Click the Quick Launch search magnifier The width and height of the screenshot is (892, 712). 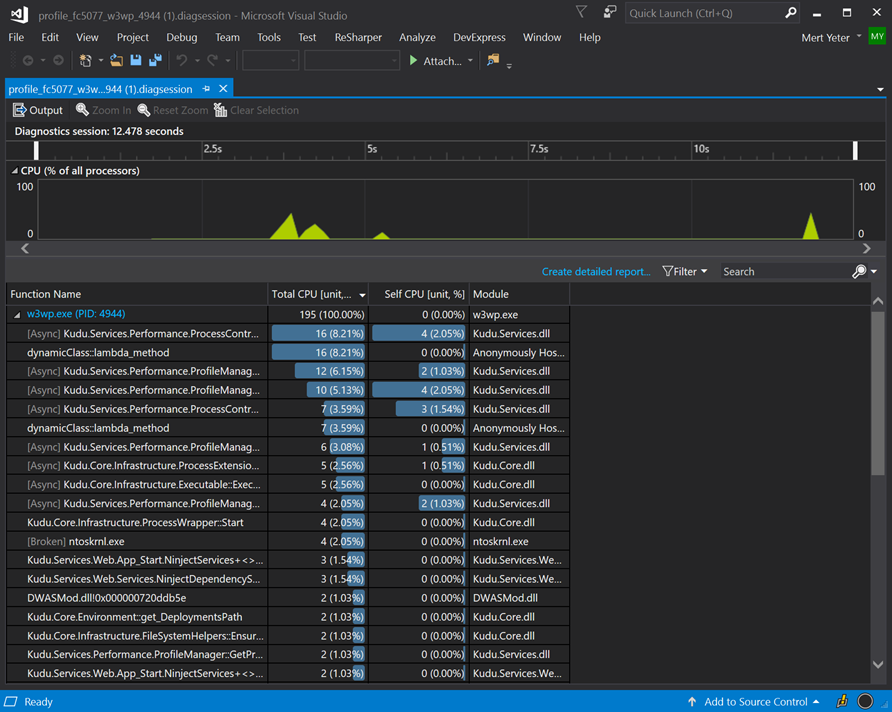(x=790, y=13)
